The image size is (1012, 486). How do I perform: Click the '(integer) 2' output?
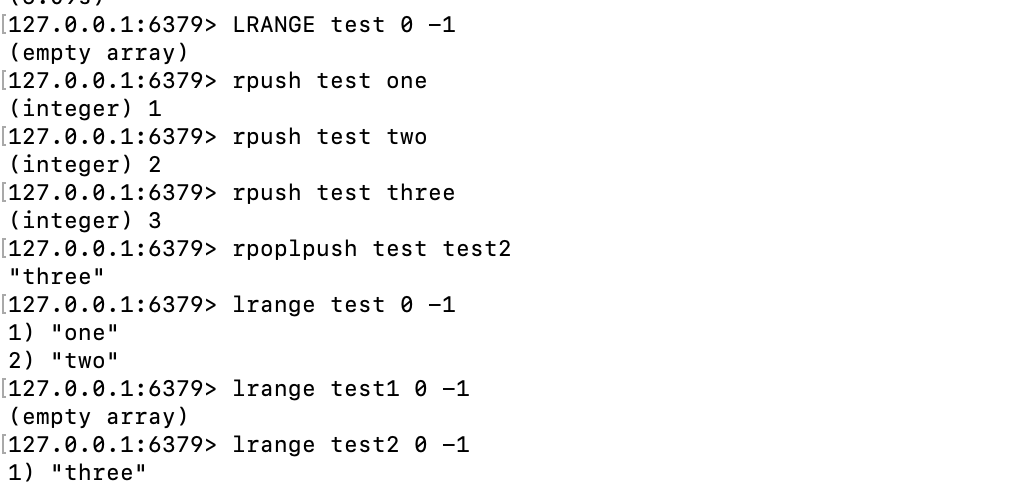(85, 165)
